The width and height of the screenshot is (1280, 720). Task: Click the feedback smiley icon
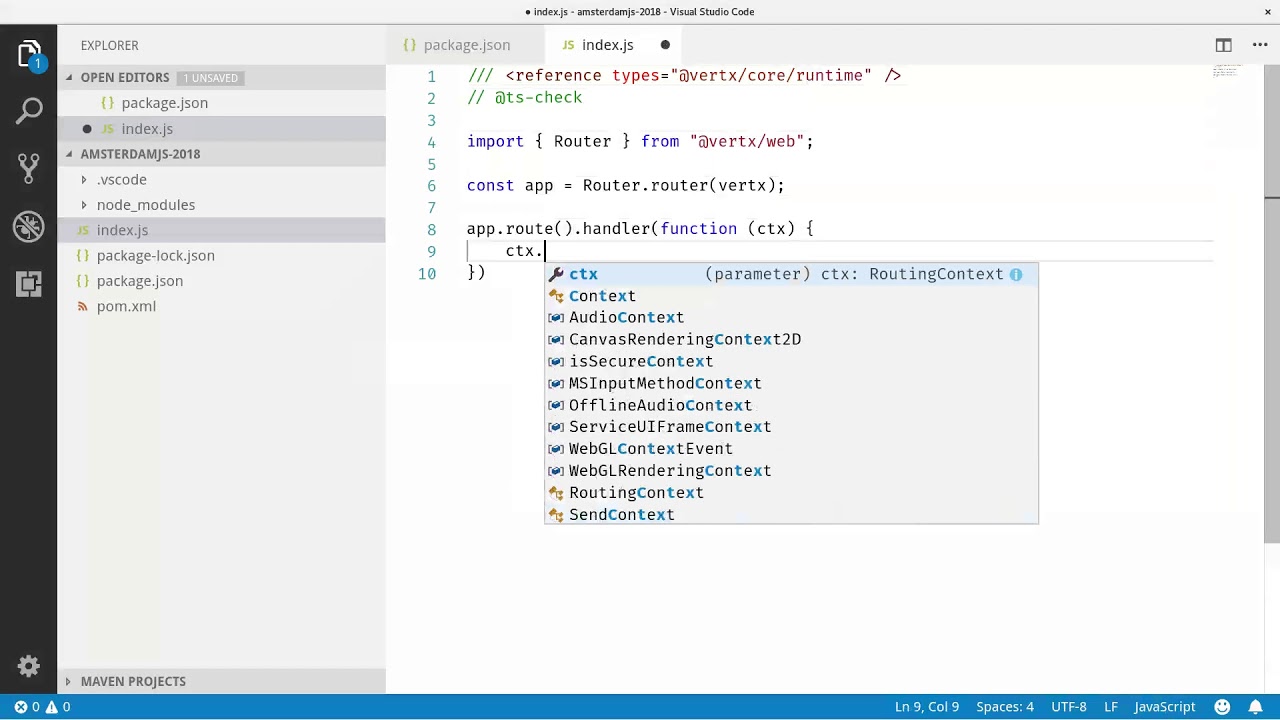coord(1222,707)
